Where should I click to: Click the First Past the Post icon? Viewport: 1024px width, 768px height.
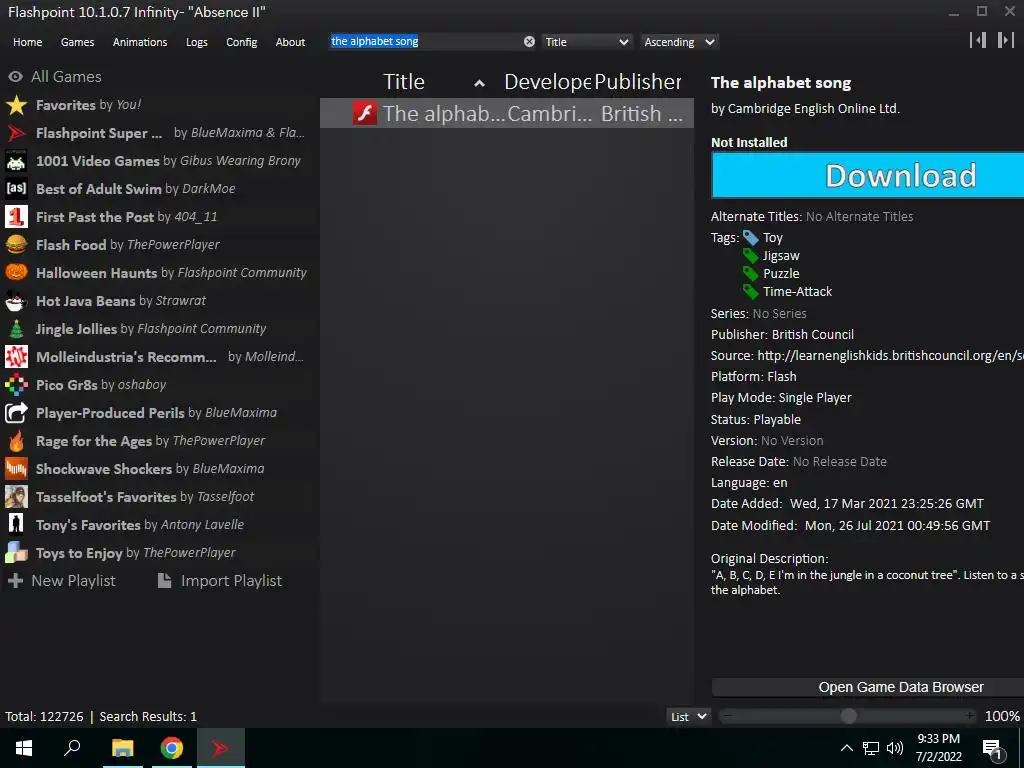16,217
